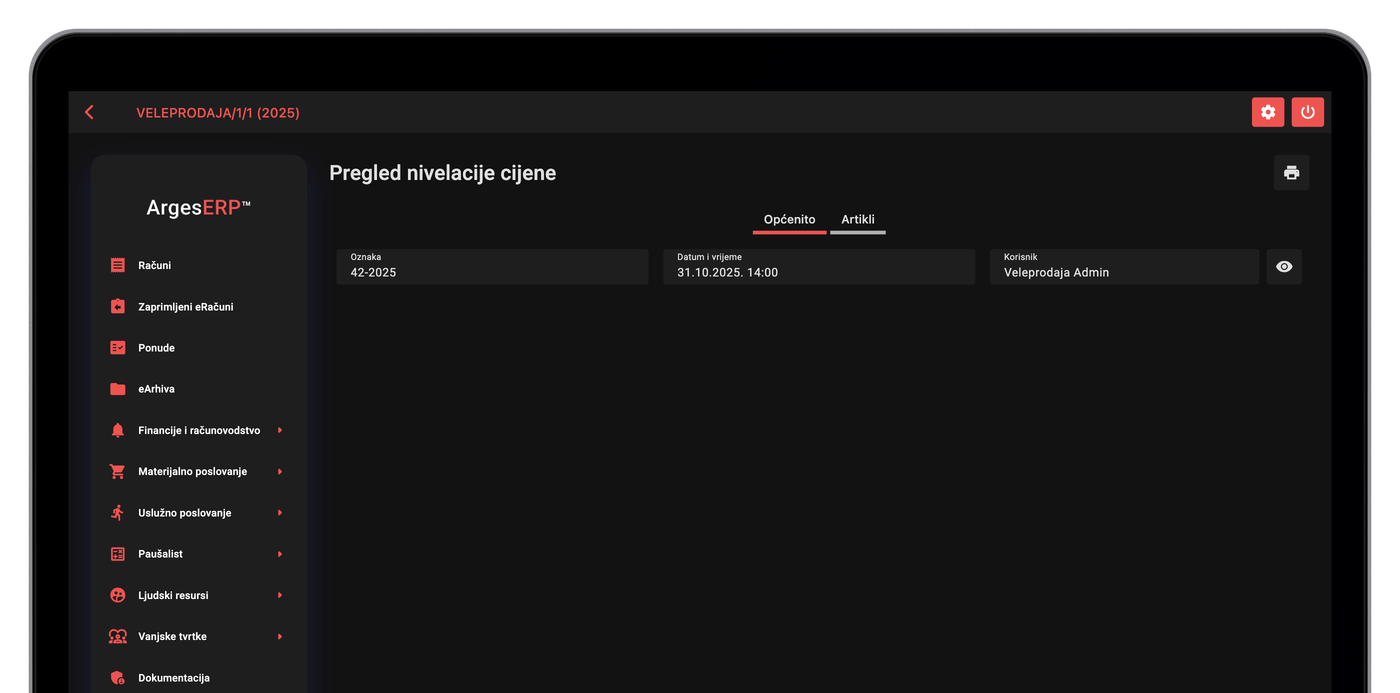This screenshot has height=693, width=1400.
Task: Expand Materijalno poslovanje submenu
Action: coord(280,471)
